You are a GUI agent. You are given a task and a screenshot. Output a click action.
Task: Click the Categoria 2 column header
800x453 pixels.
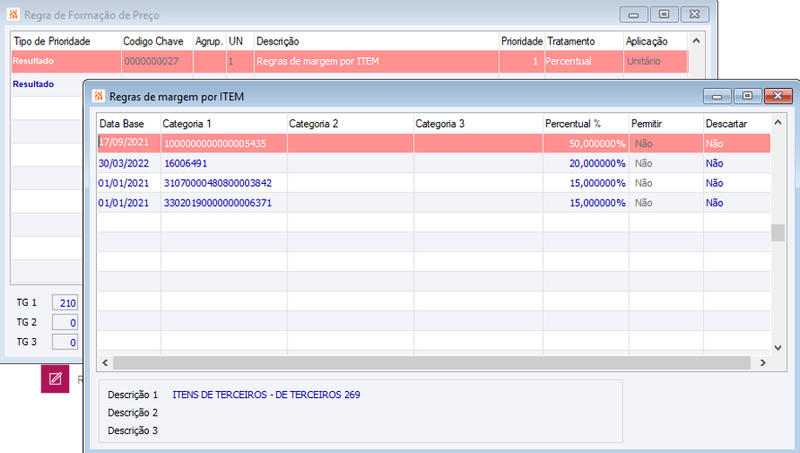point(351,123)
